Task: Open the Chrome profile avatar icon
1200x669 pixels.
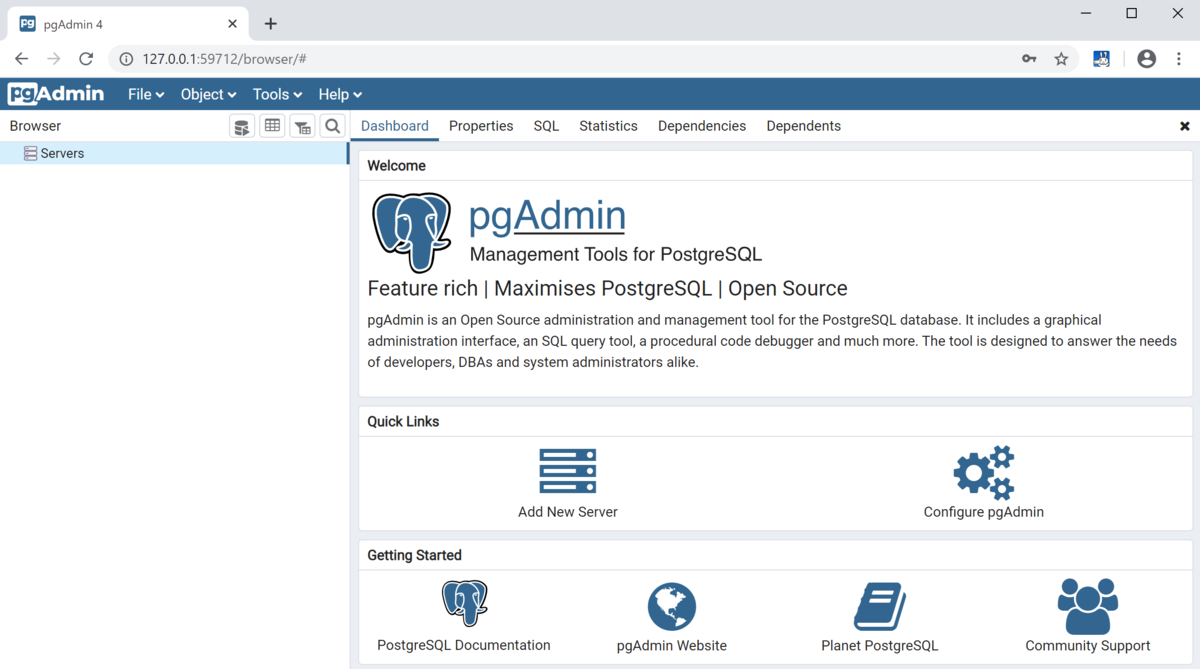Action: (1147, 59)
